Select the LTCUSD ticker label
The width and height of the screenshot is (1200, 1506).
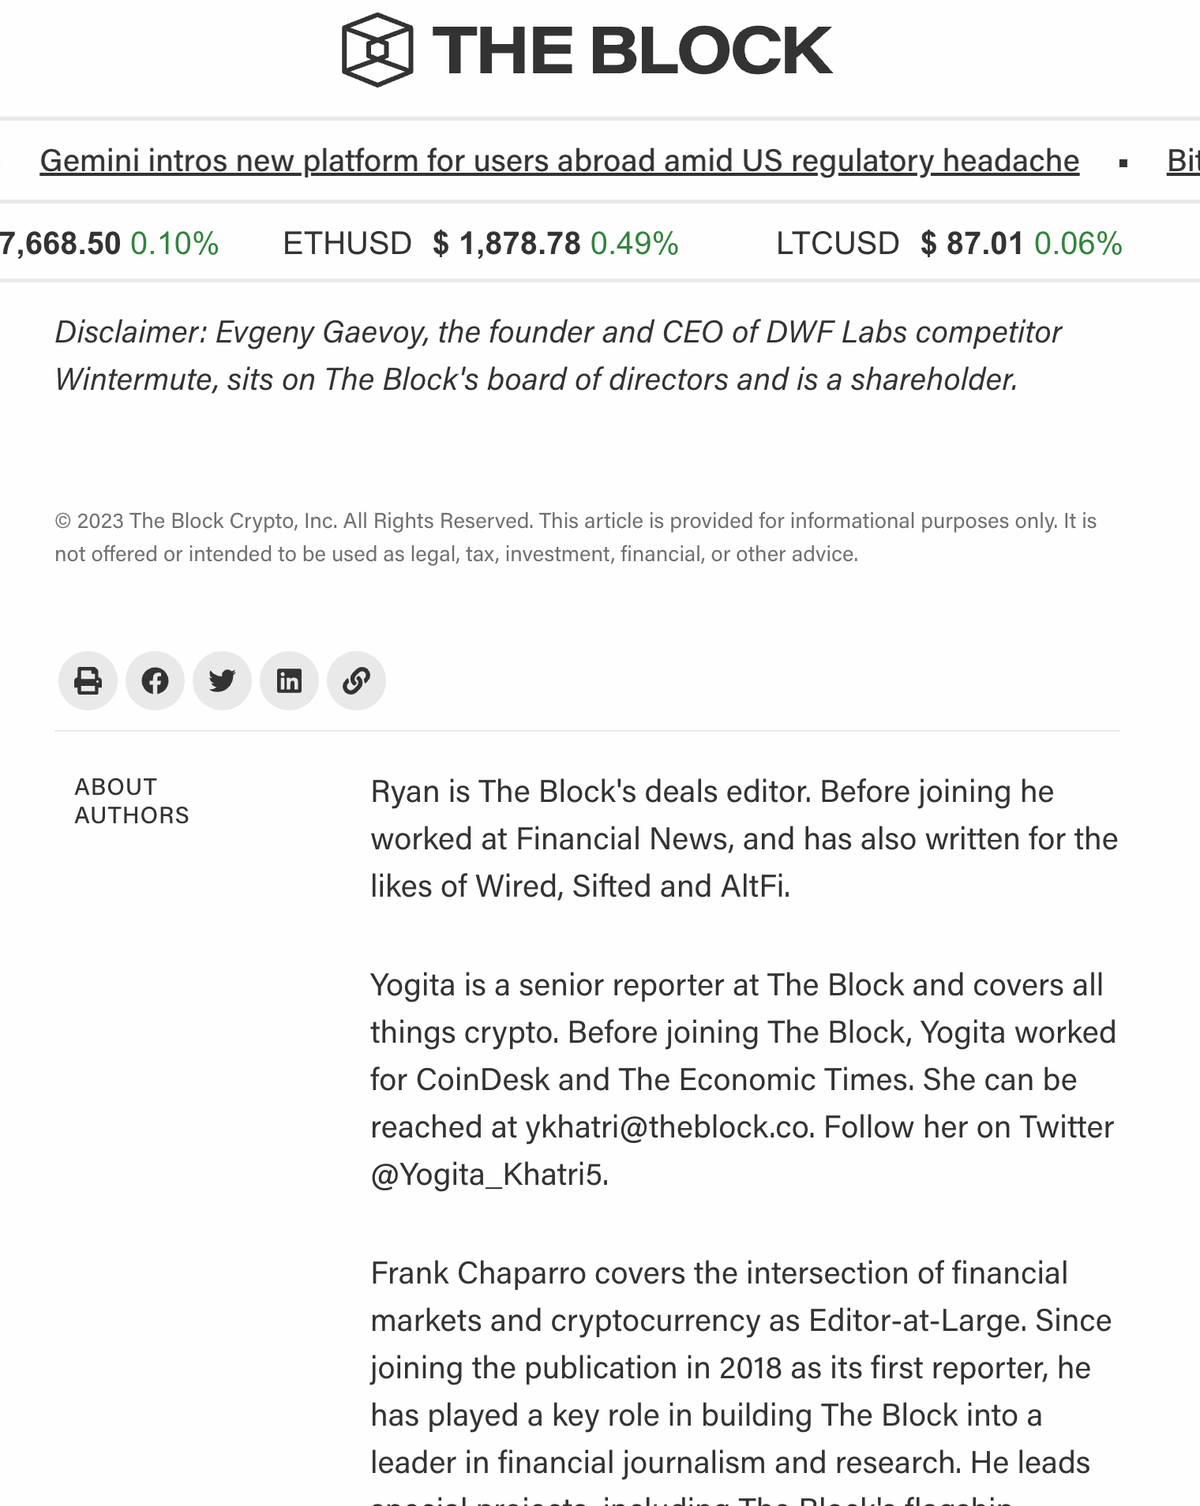pos(837,243)
